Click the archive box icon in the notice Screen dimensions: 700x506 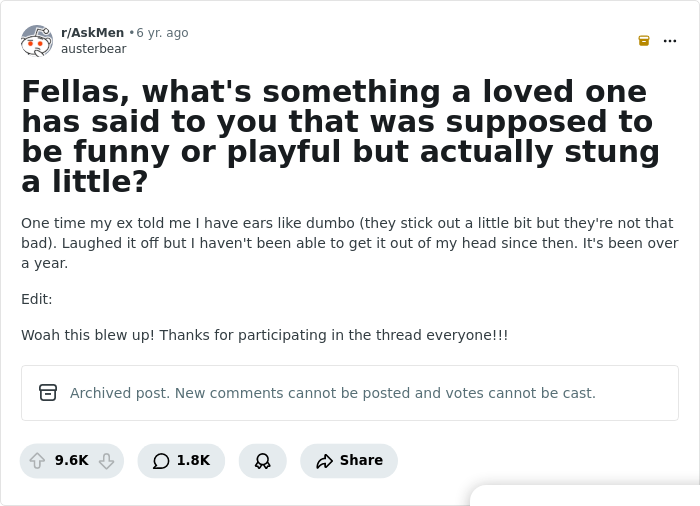coord(48,393)
